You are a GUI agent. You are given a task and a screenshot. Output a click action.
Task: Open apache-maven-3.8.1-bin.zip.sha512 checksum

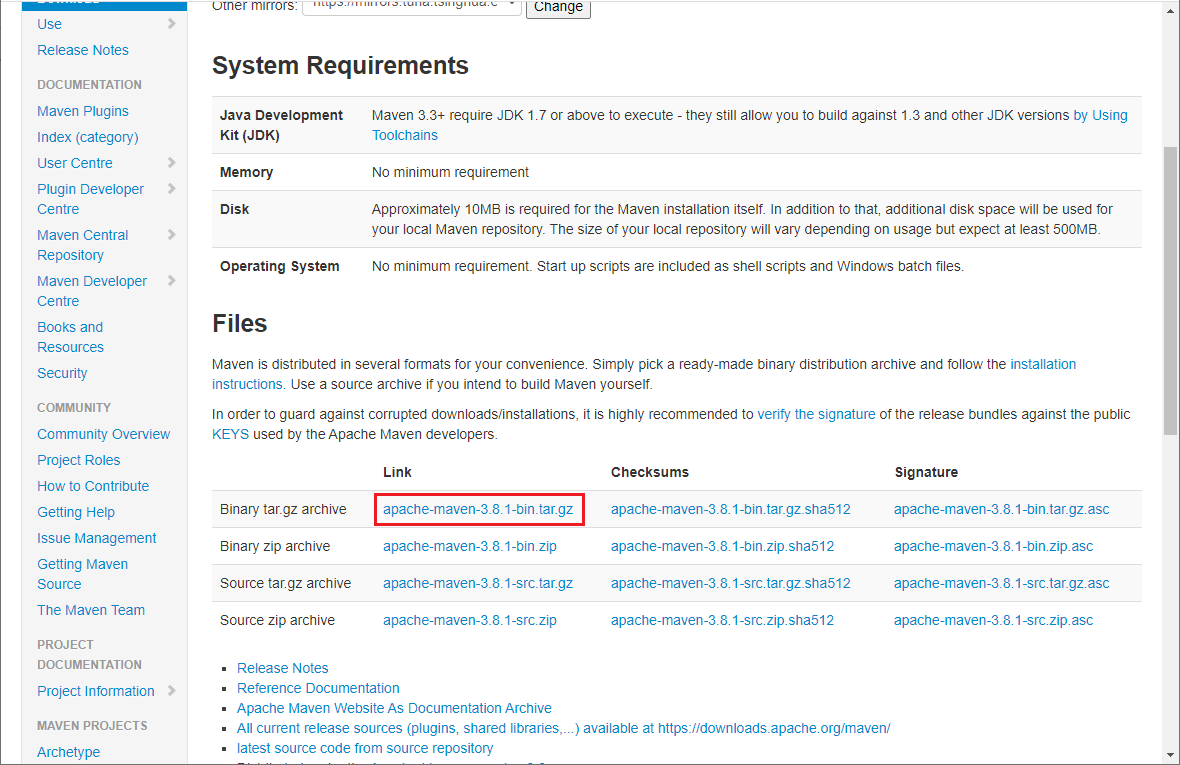tap(722, 546)
